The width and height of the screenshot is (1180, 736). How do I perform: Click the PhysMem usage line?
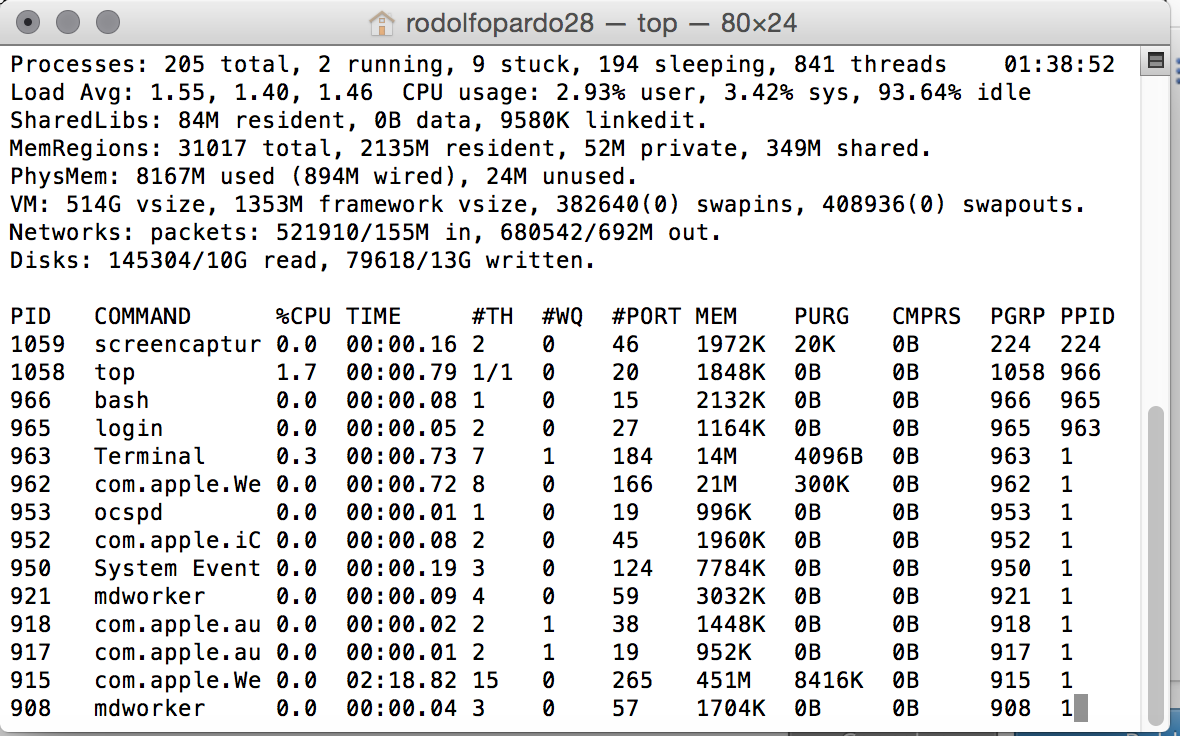322,177
